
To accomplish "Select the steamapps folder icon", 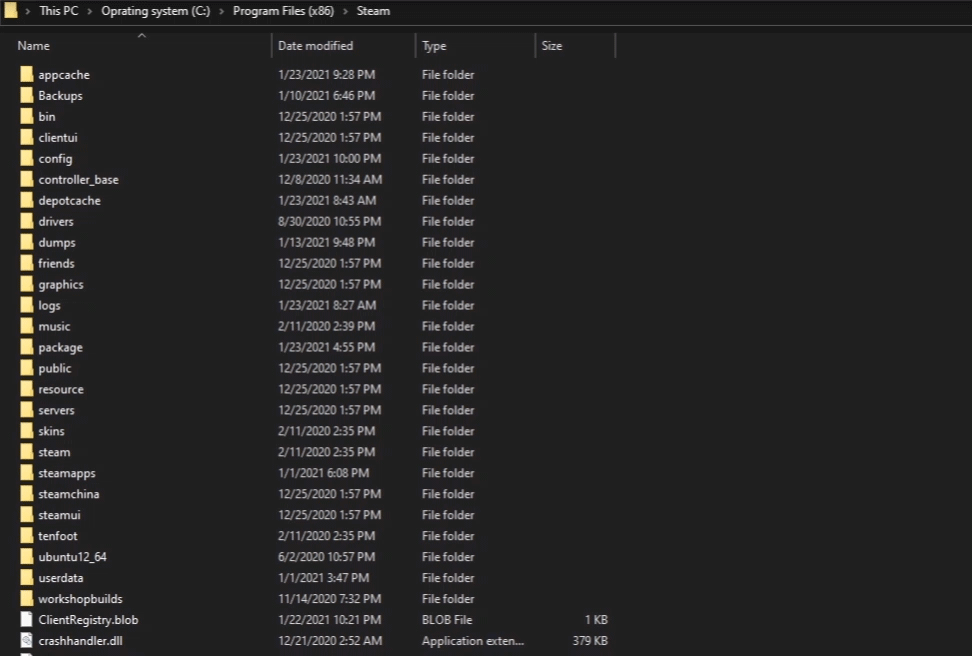I will (x=26, y=473).
